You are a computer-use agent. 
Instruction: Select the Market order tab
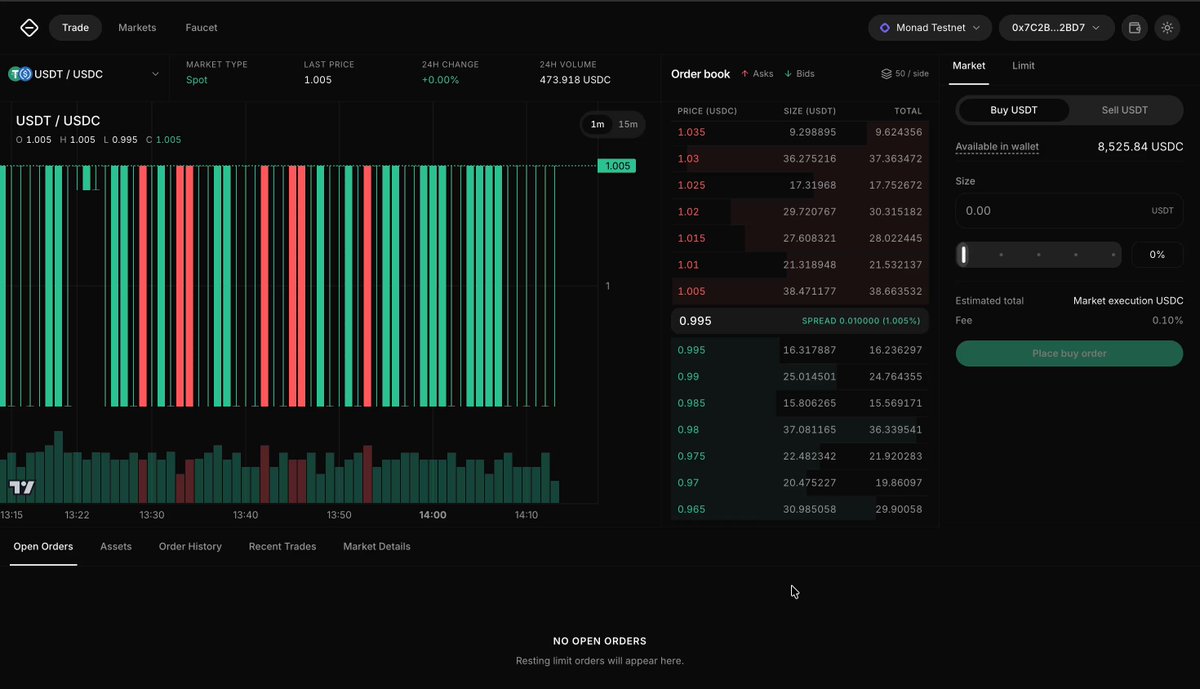click(x=969, y=66)
